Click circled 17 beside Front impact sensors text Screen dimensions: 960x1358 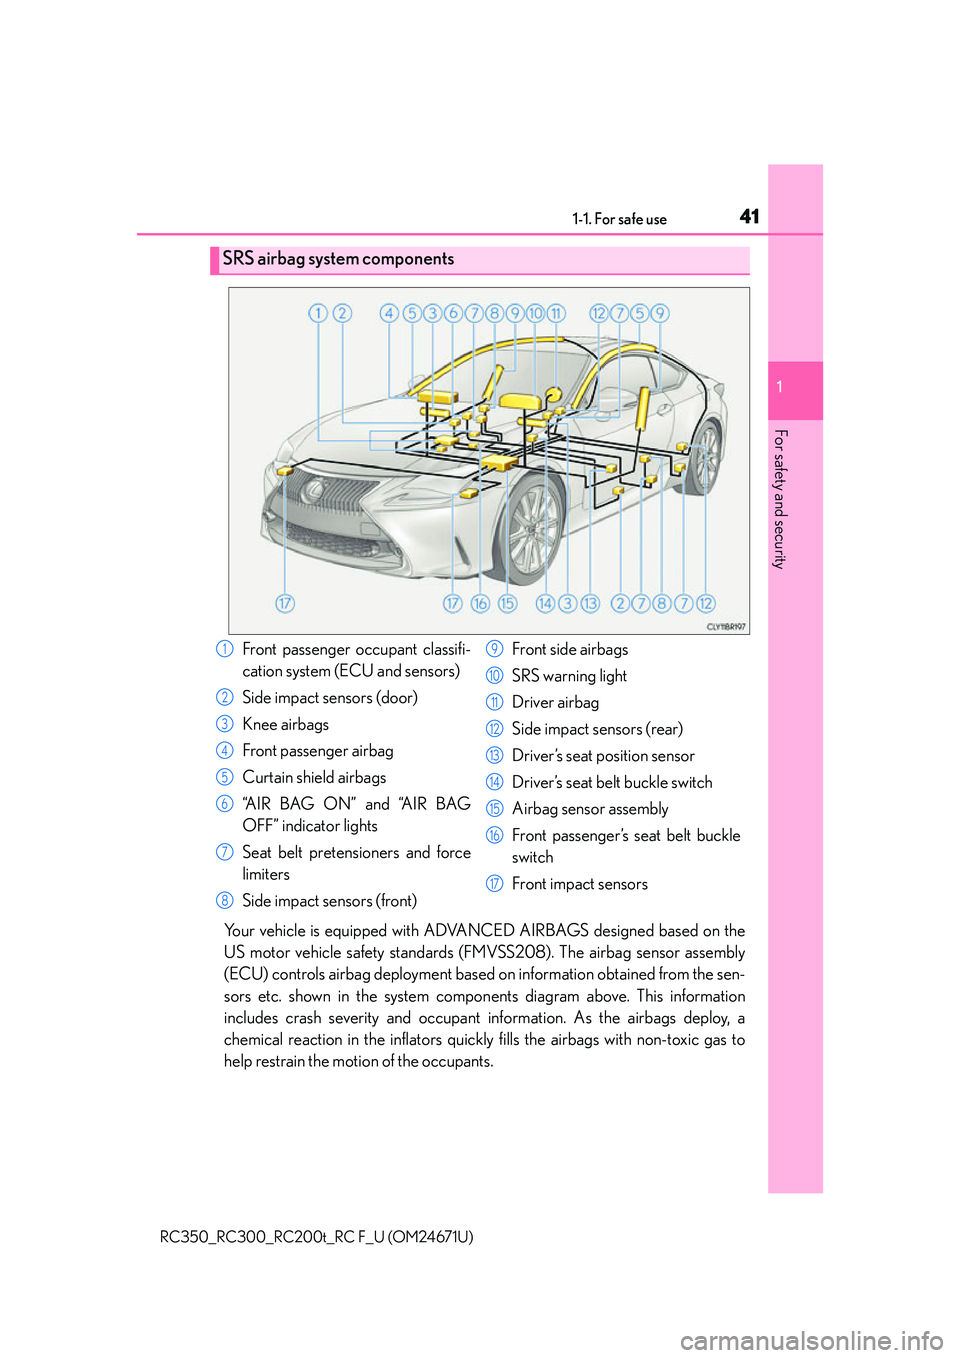(494, 884)
